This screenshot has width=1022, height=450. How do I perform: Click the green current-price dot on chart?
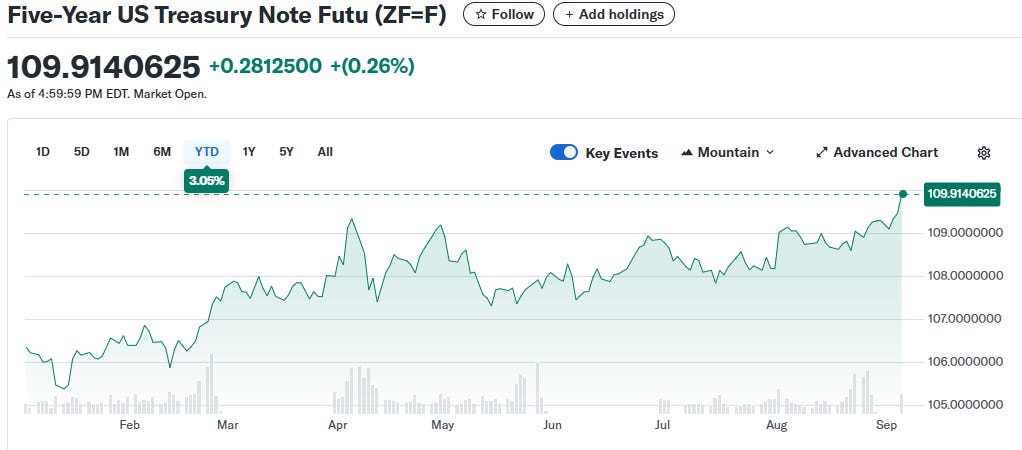pos(903,194)
